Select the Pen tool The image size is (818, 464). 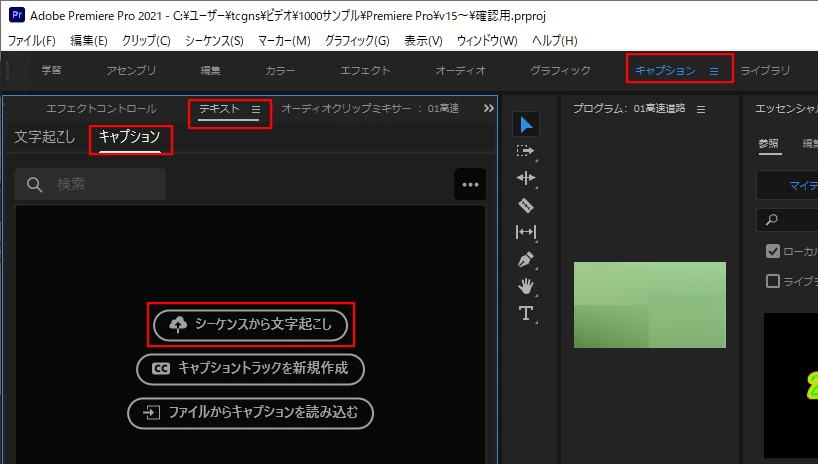525,259
